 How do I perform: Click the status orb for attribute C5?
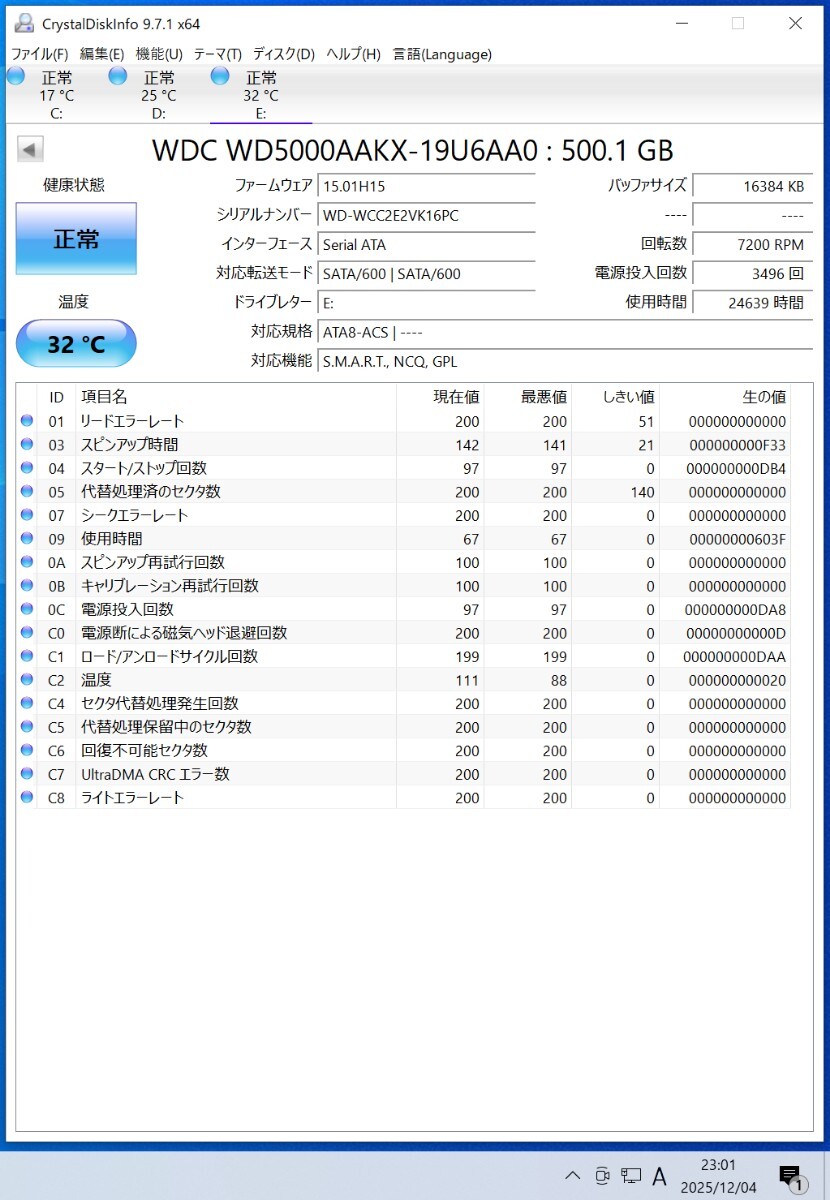(x=27, y=727)
